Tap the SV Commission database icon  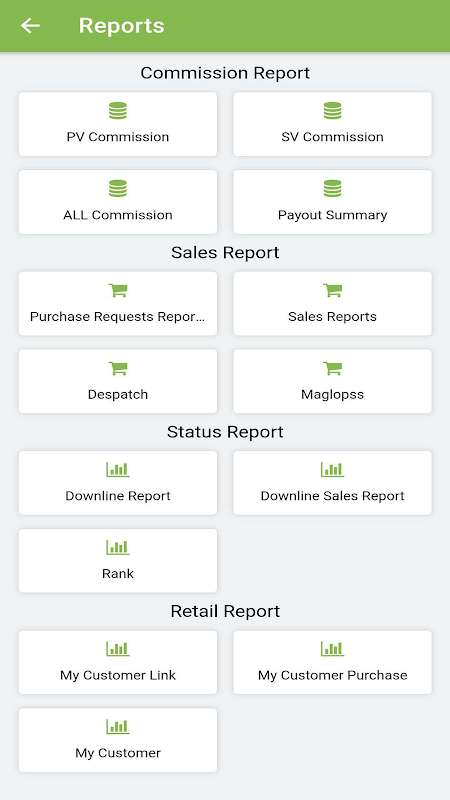(x=333, y=111)
